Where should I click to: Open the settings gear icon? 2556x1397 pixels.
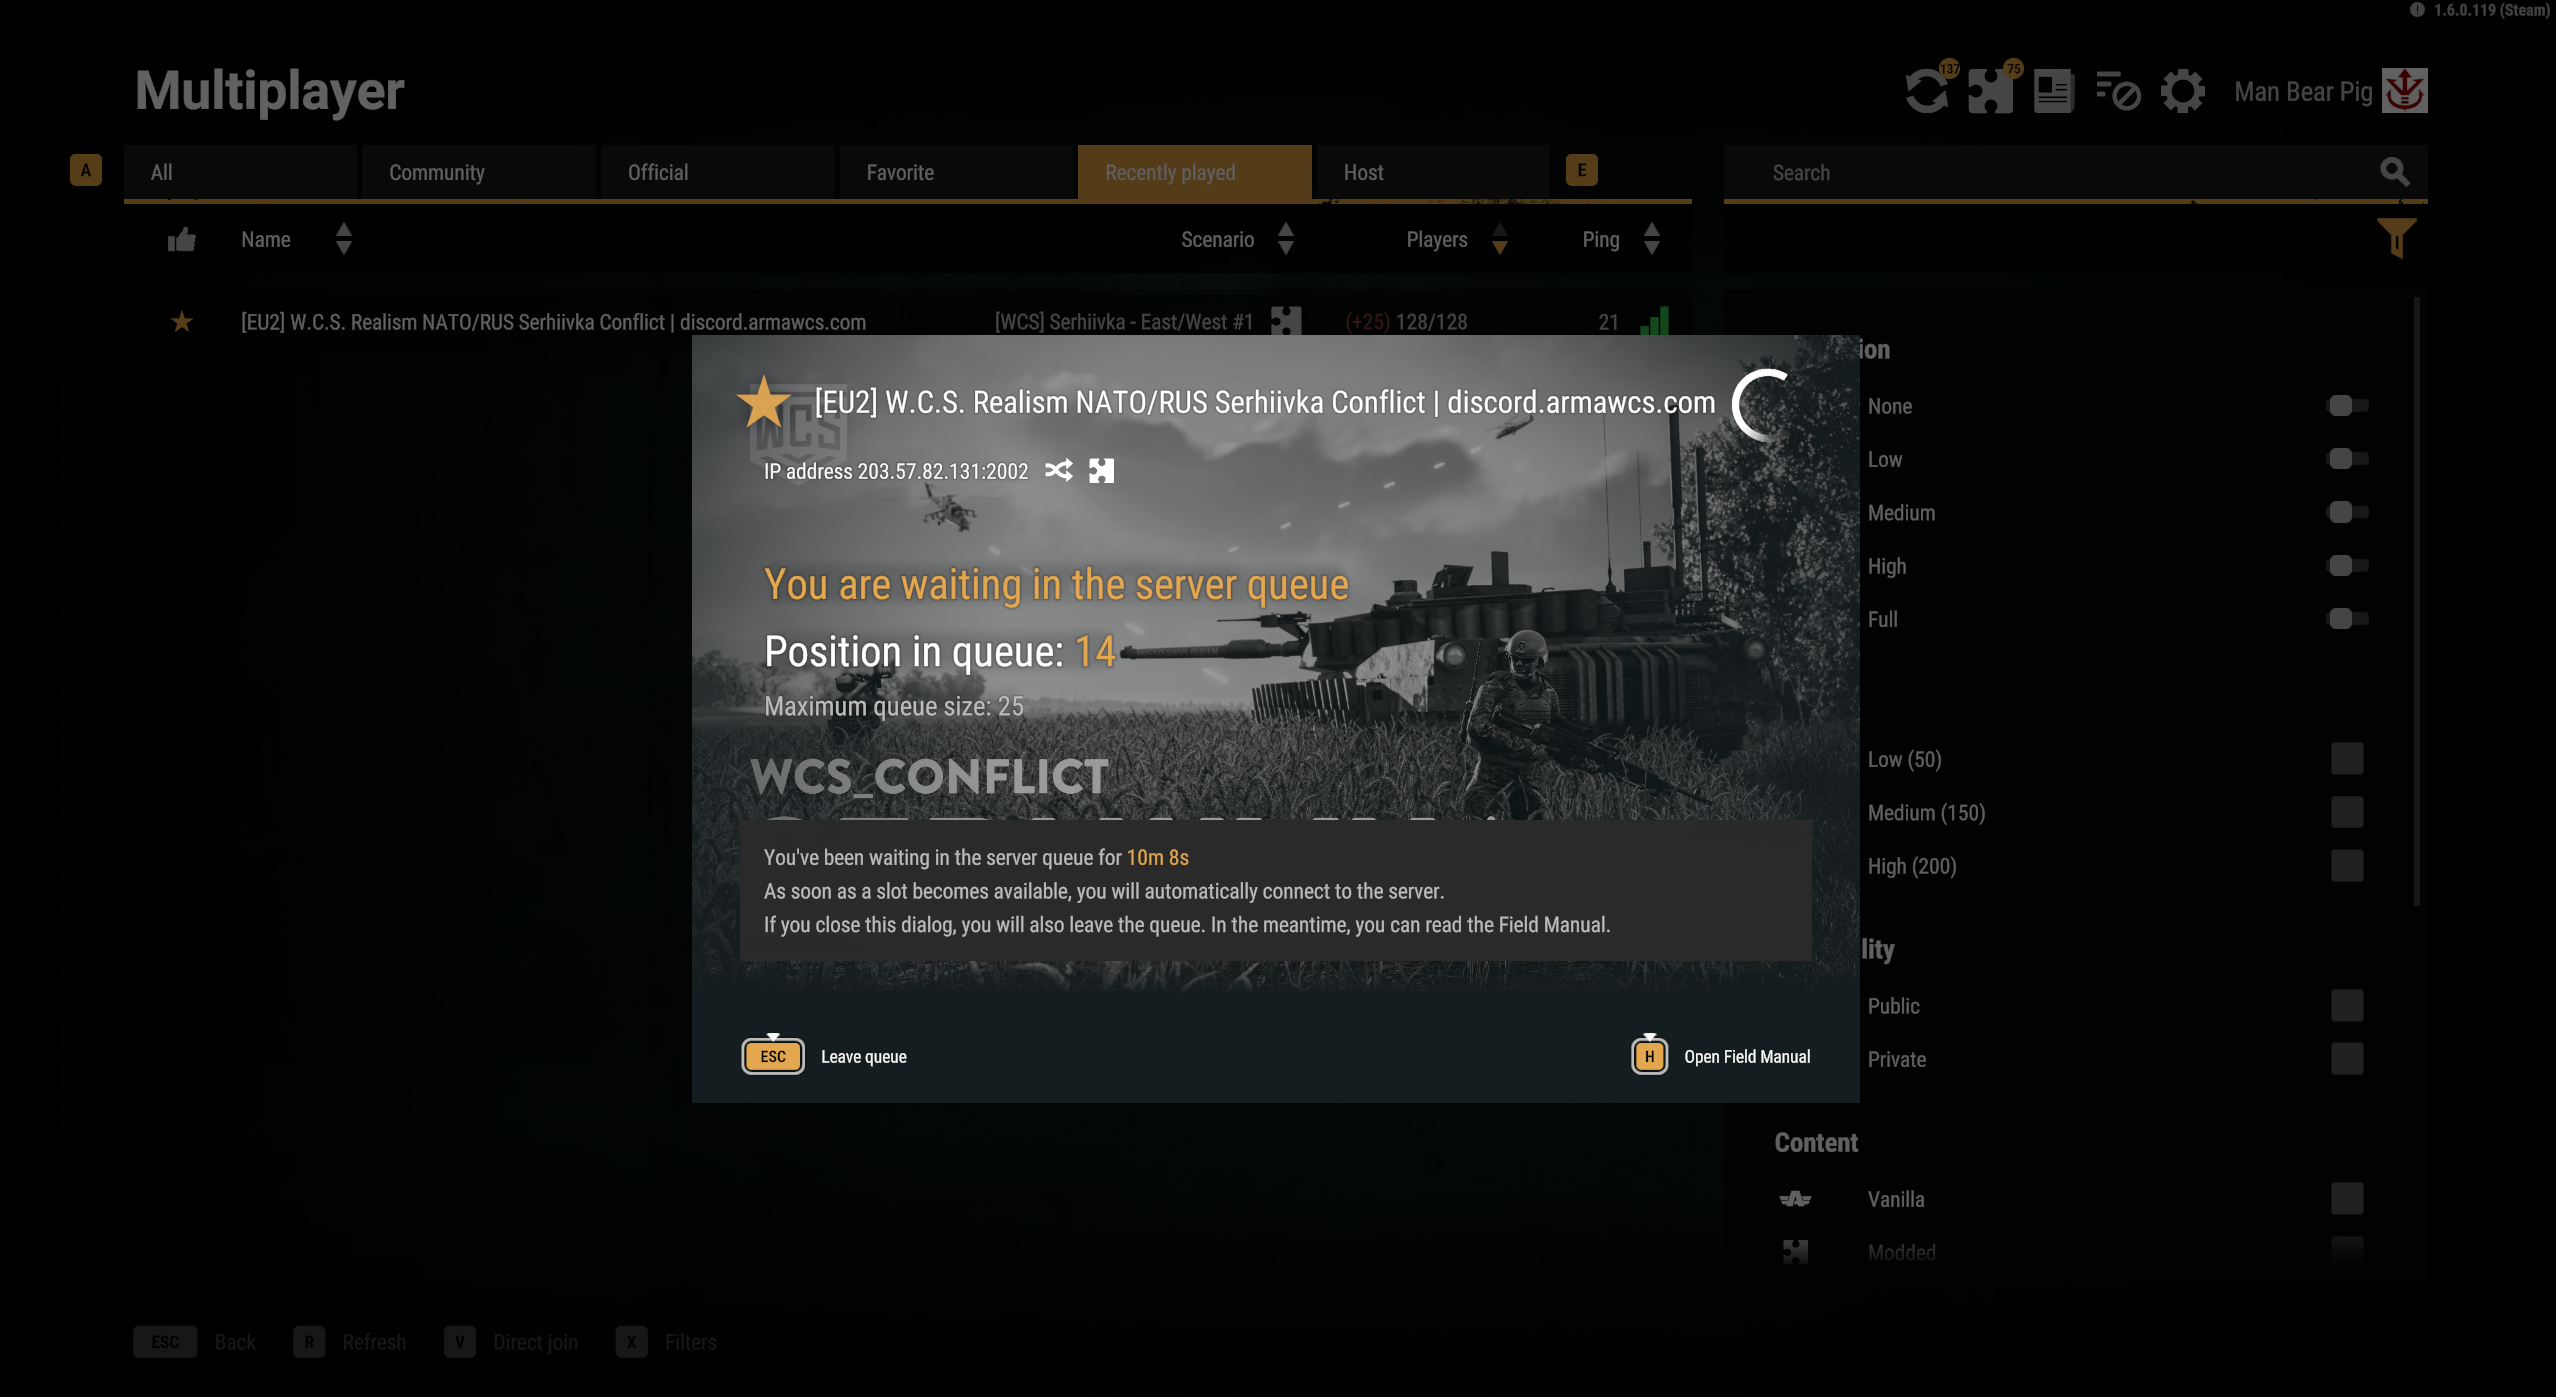(x=2182, y=91)
